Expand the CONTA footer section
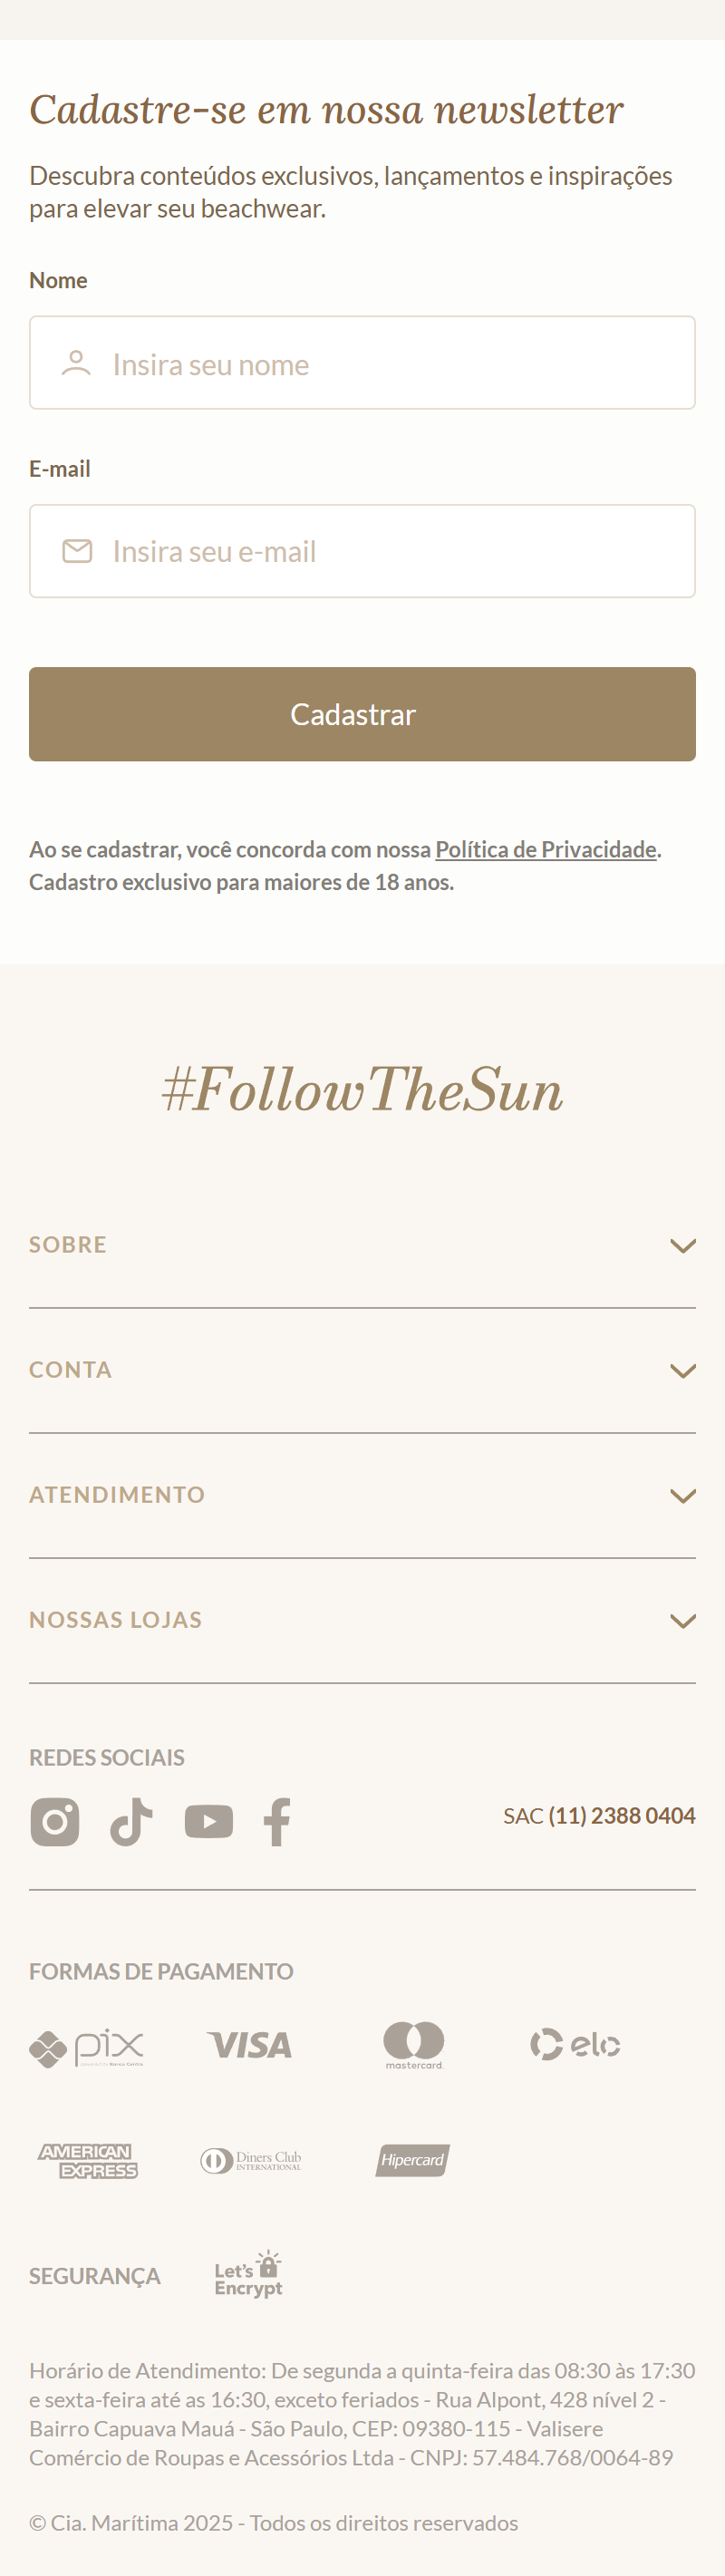This screenshot has width=725, height=2576. (x=682, y=1370)
